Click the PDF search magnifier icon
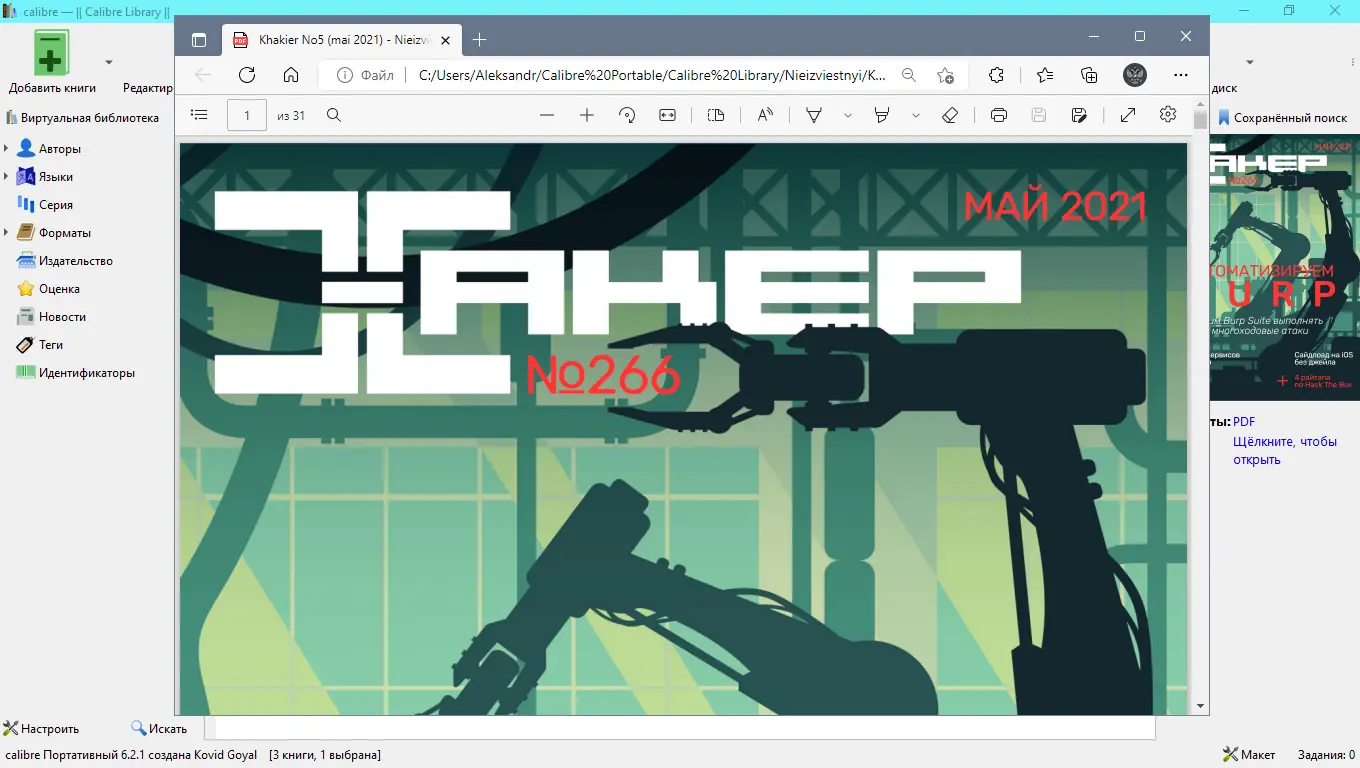Screen dimensions: 1360x768 pyautogui.click(x=334, y=115)
